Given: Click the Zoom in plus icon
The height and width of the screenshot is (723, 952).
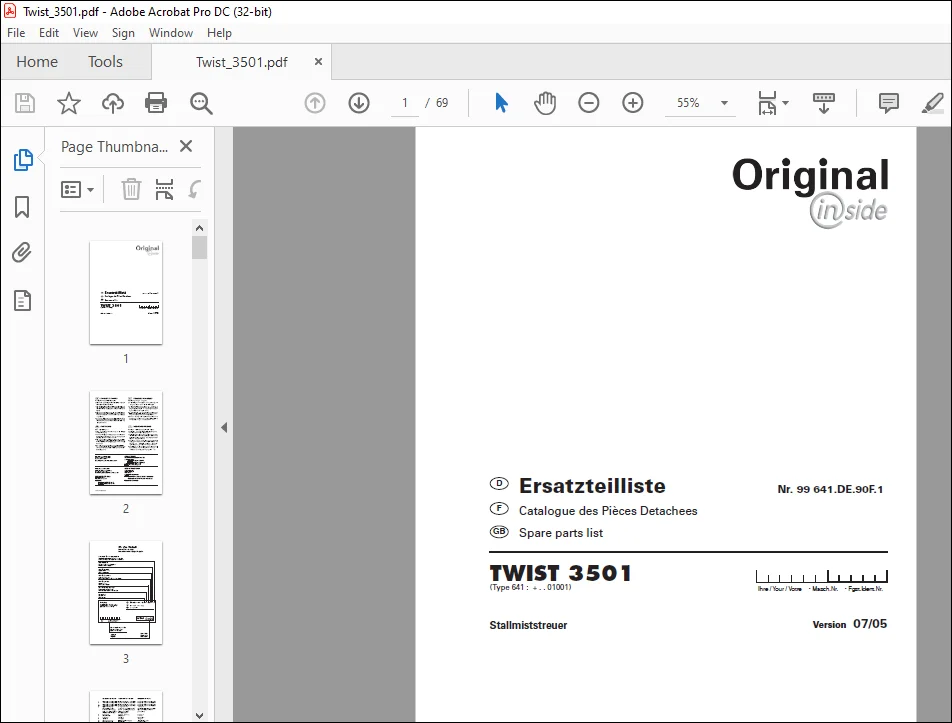Looking at the screenshot, I should pos(633,103).
